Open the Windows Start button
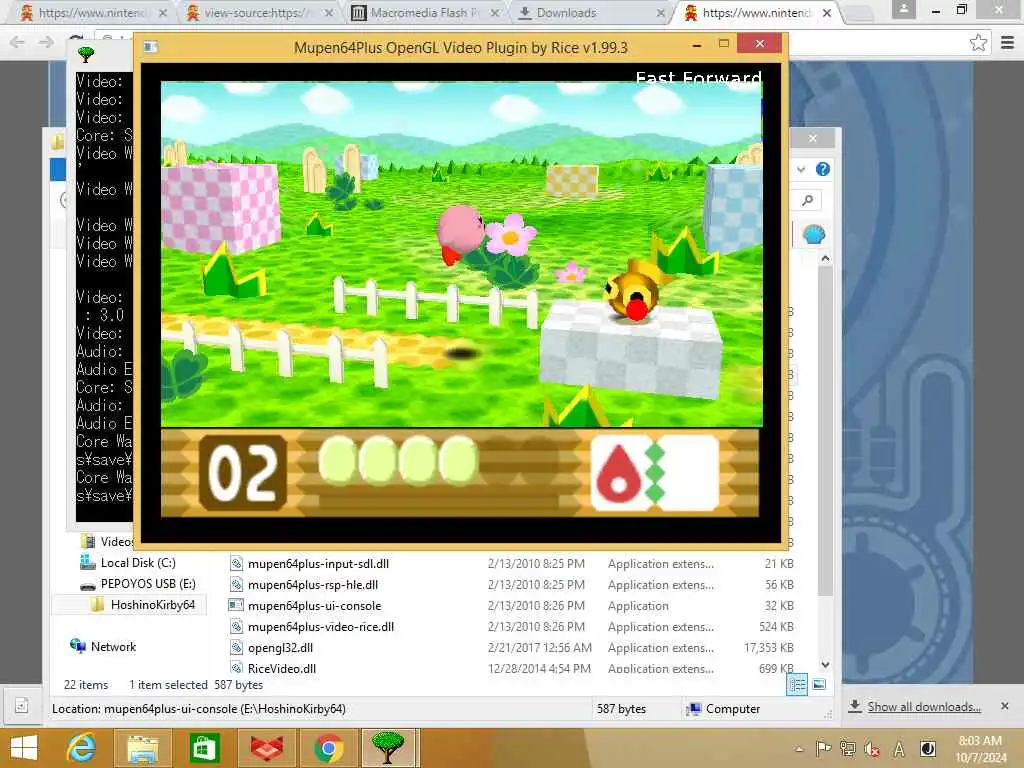 pyautogui.click(x=24, y=748)
